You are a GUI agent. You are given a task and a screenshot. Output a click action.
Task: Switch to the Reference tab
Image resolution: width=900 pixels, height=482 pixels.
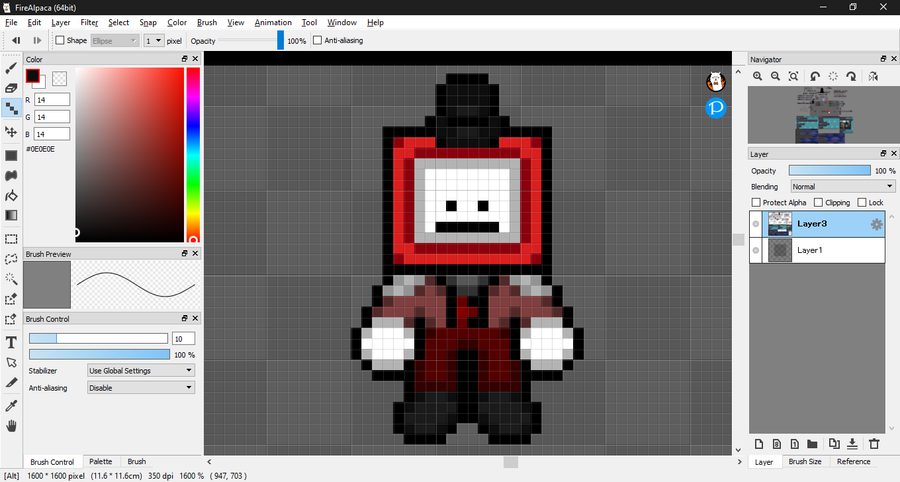(854, 461)
